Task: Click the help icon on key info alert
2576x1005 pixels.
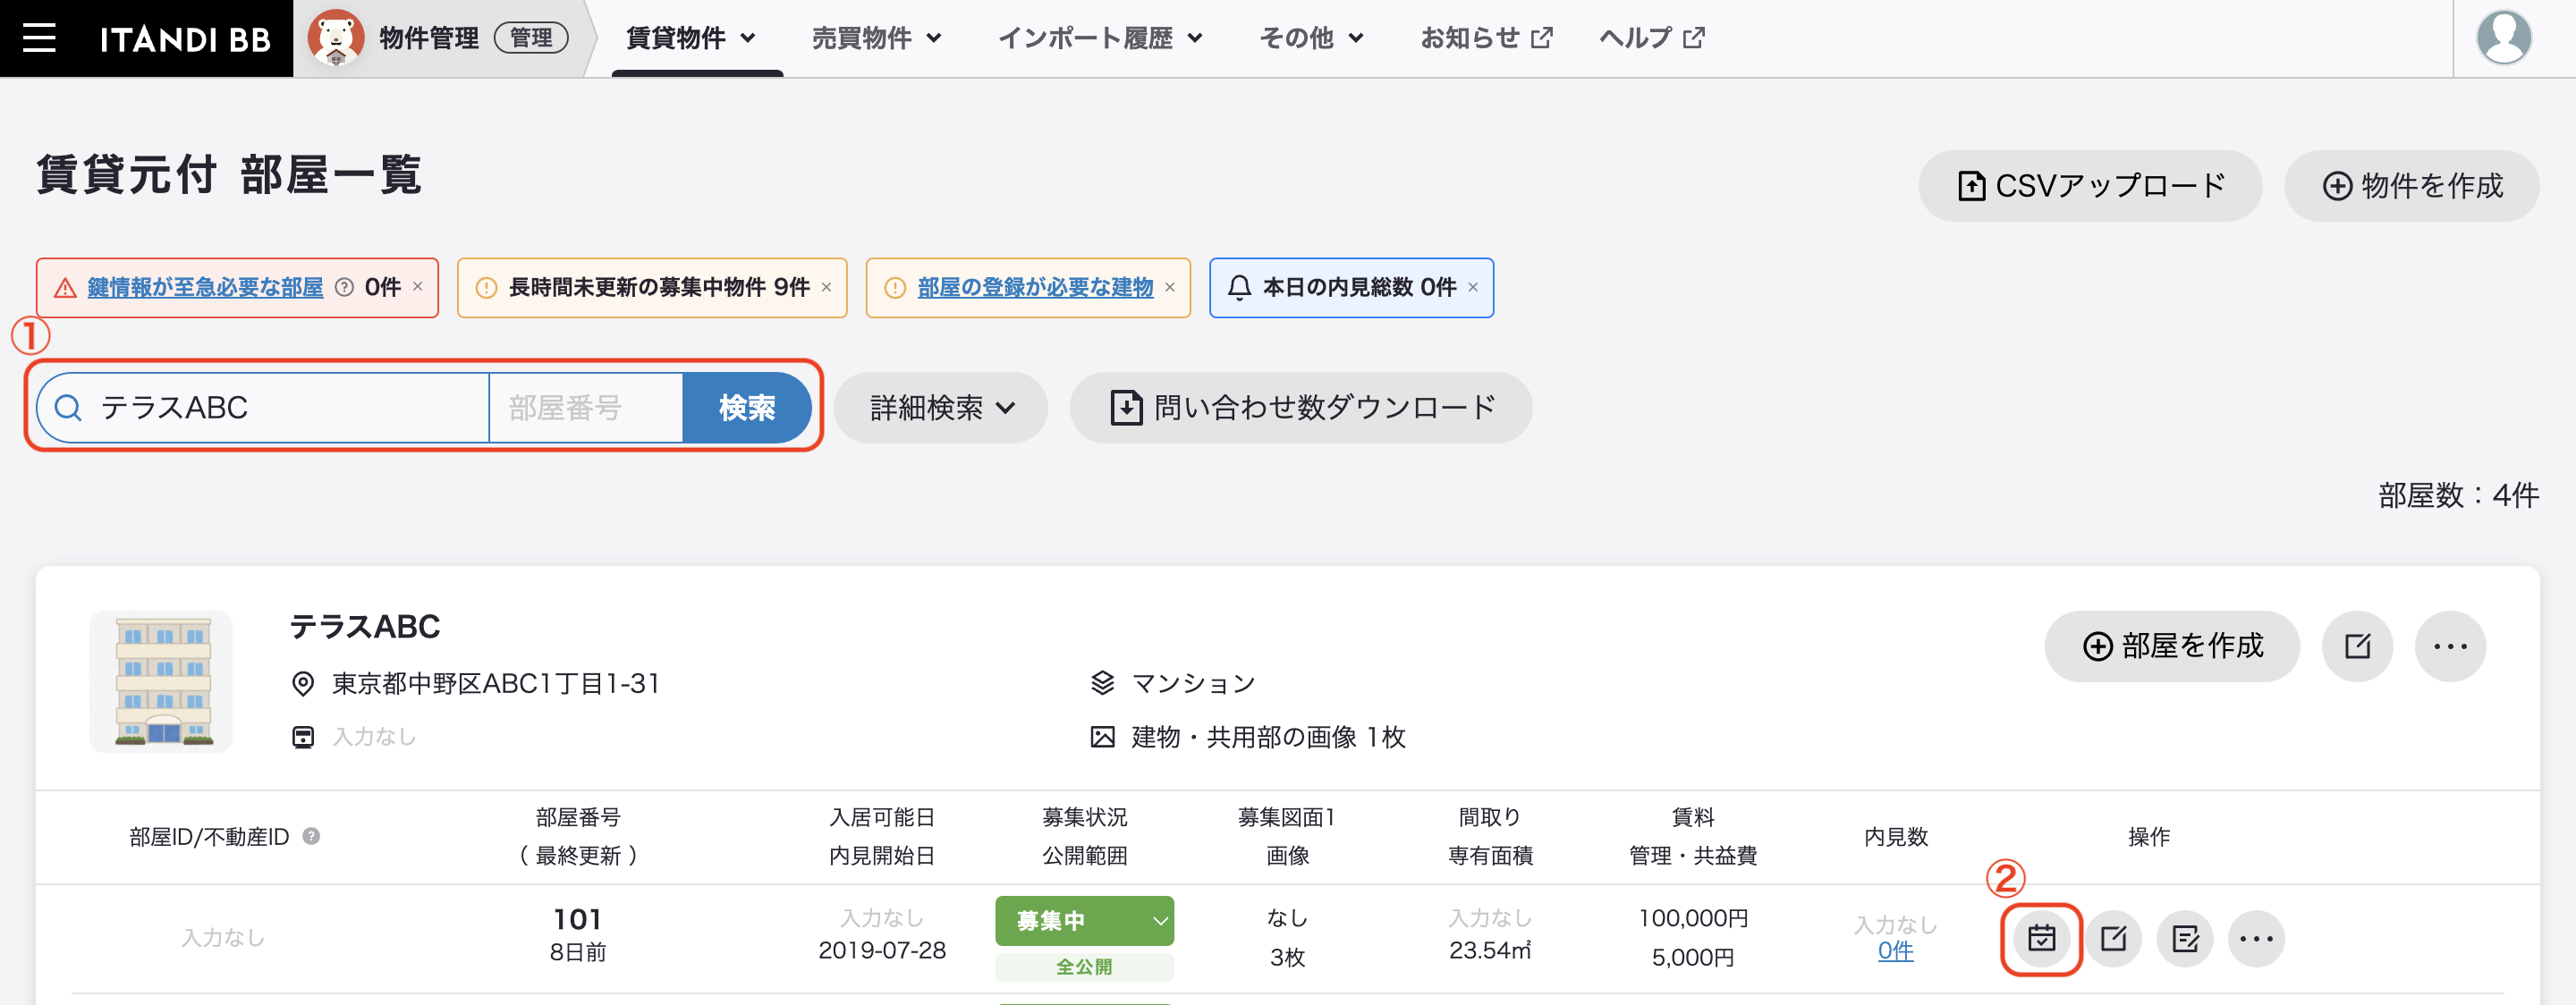Action: (x=344, y=287)
